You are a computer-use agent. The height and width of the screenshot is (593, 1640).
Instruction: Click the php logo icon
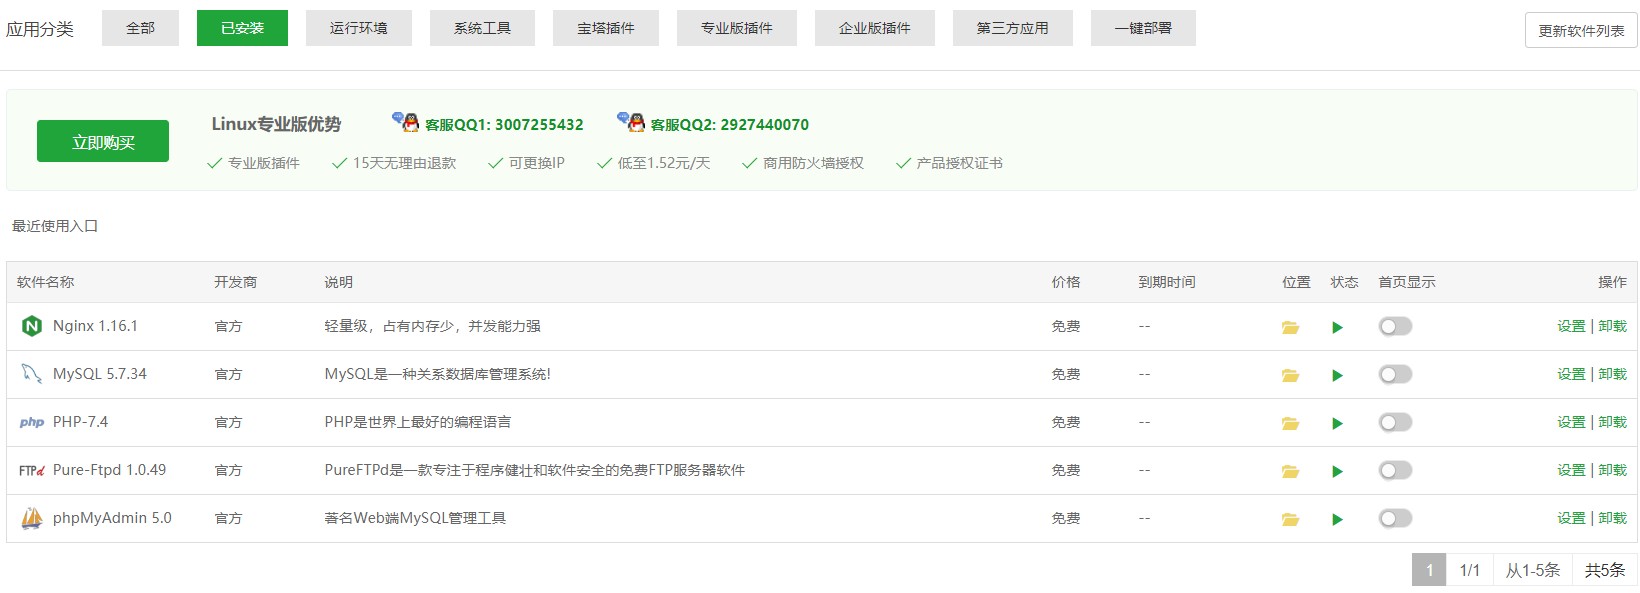tap(32, 422)
